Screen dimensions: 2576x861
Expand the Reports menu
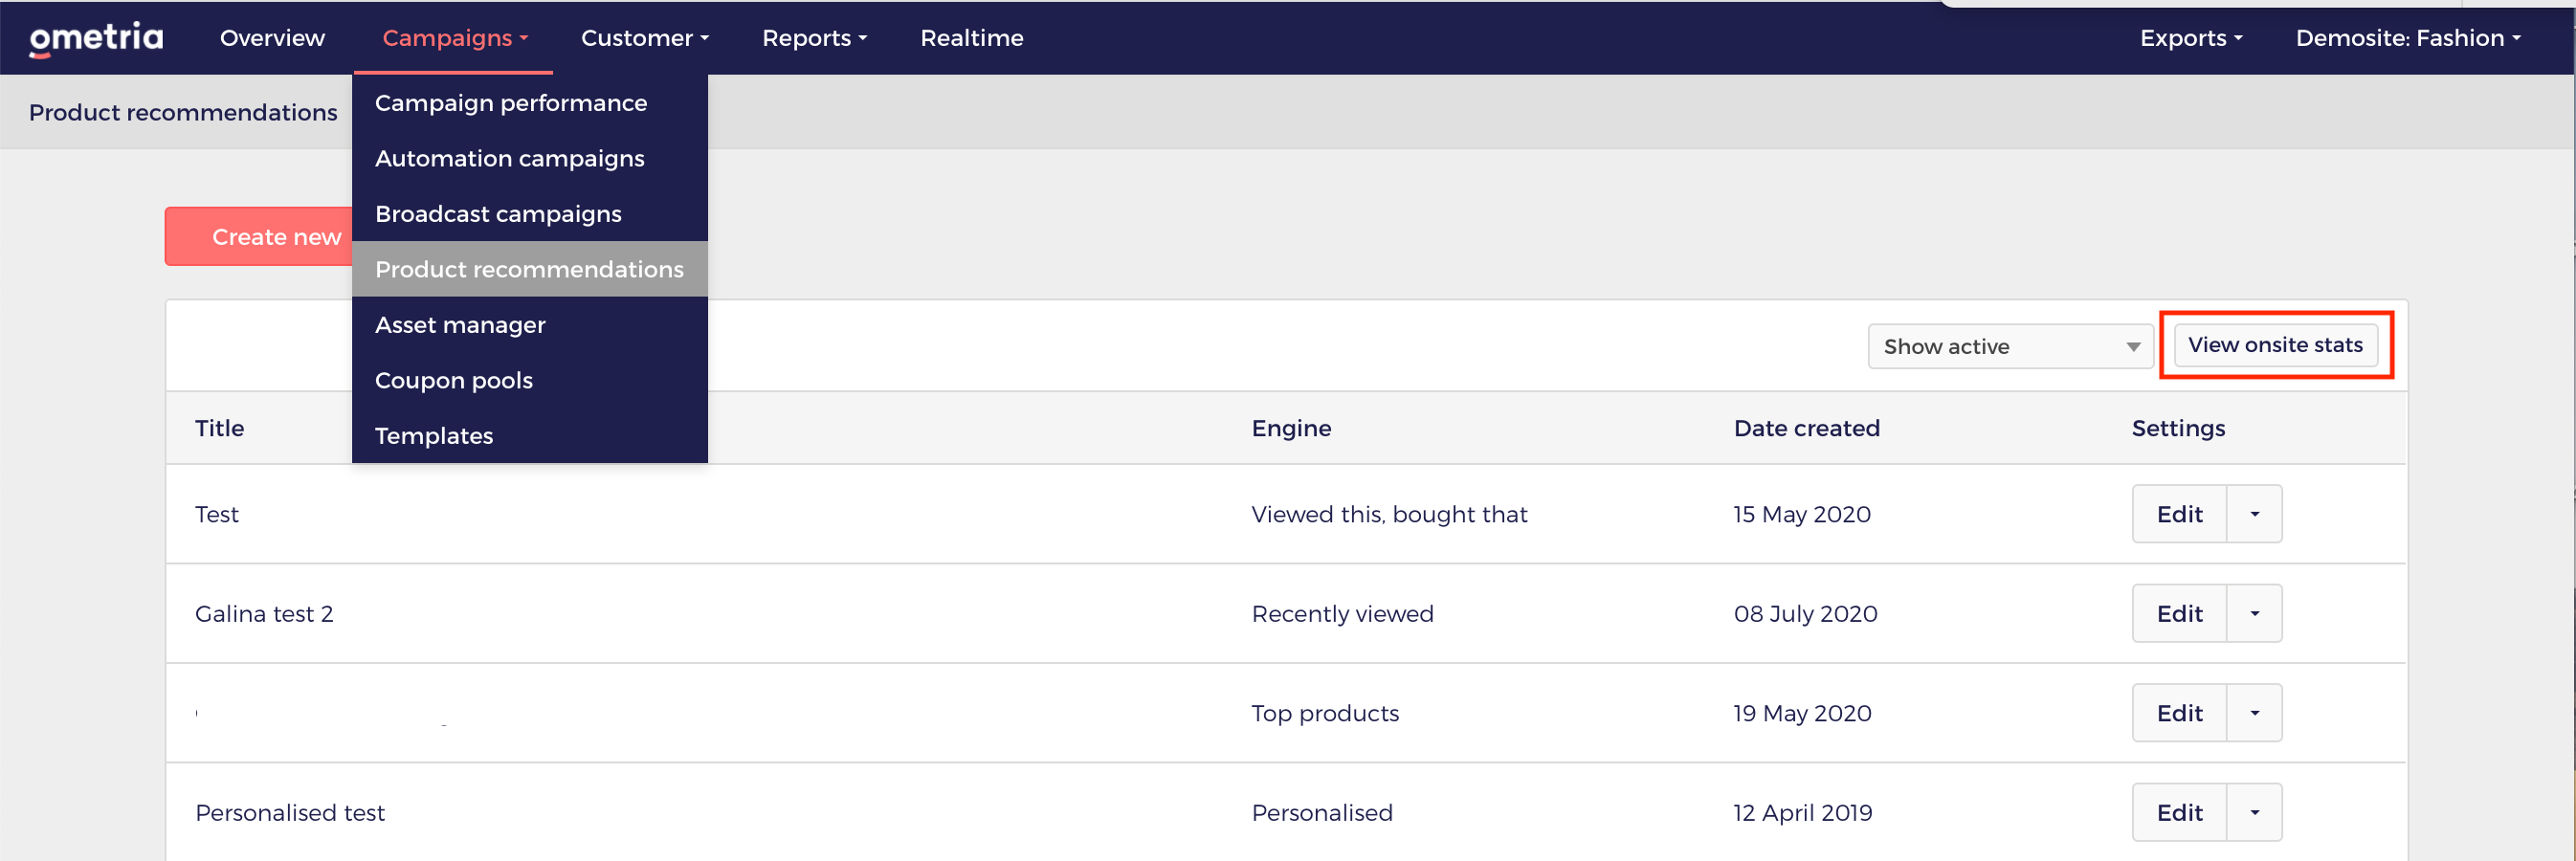(x=814, y=38)
